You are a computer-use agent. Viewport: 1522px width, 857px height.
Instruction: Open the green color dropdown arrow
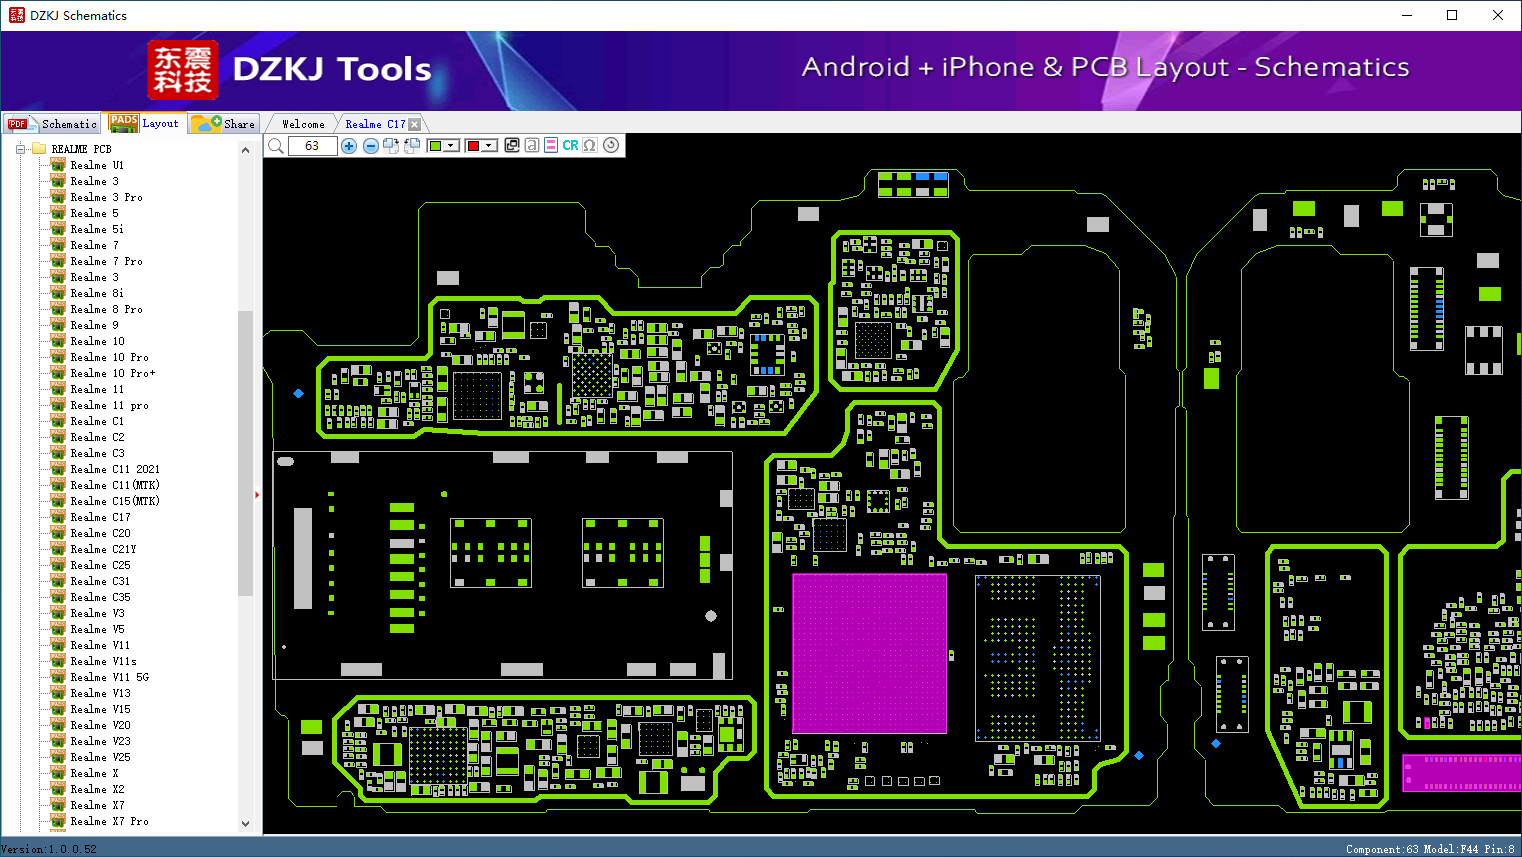451,146
